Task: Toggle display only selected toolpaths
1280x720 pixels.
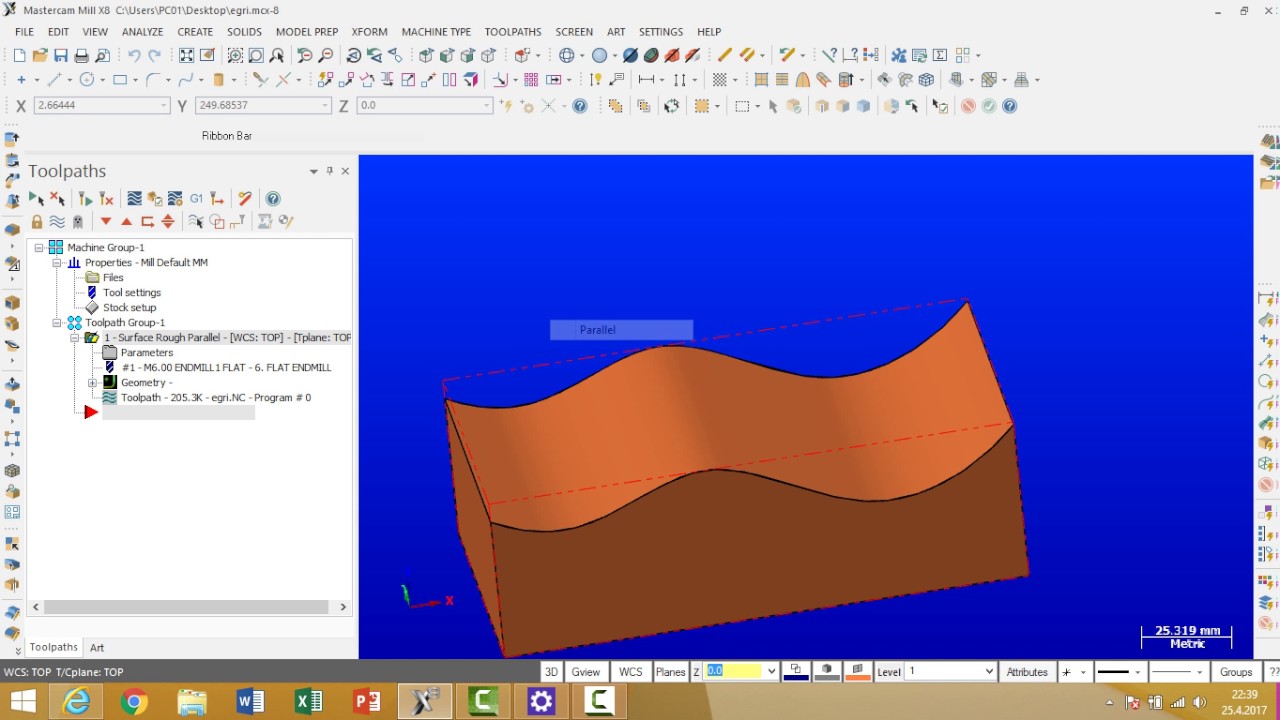Action: click(196, 221)
